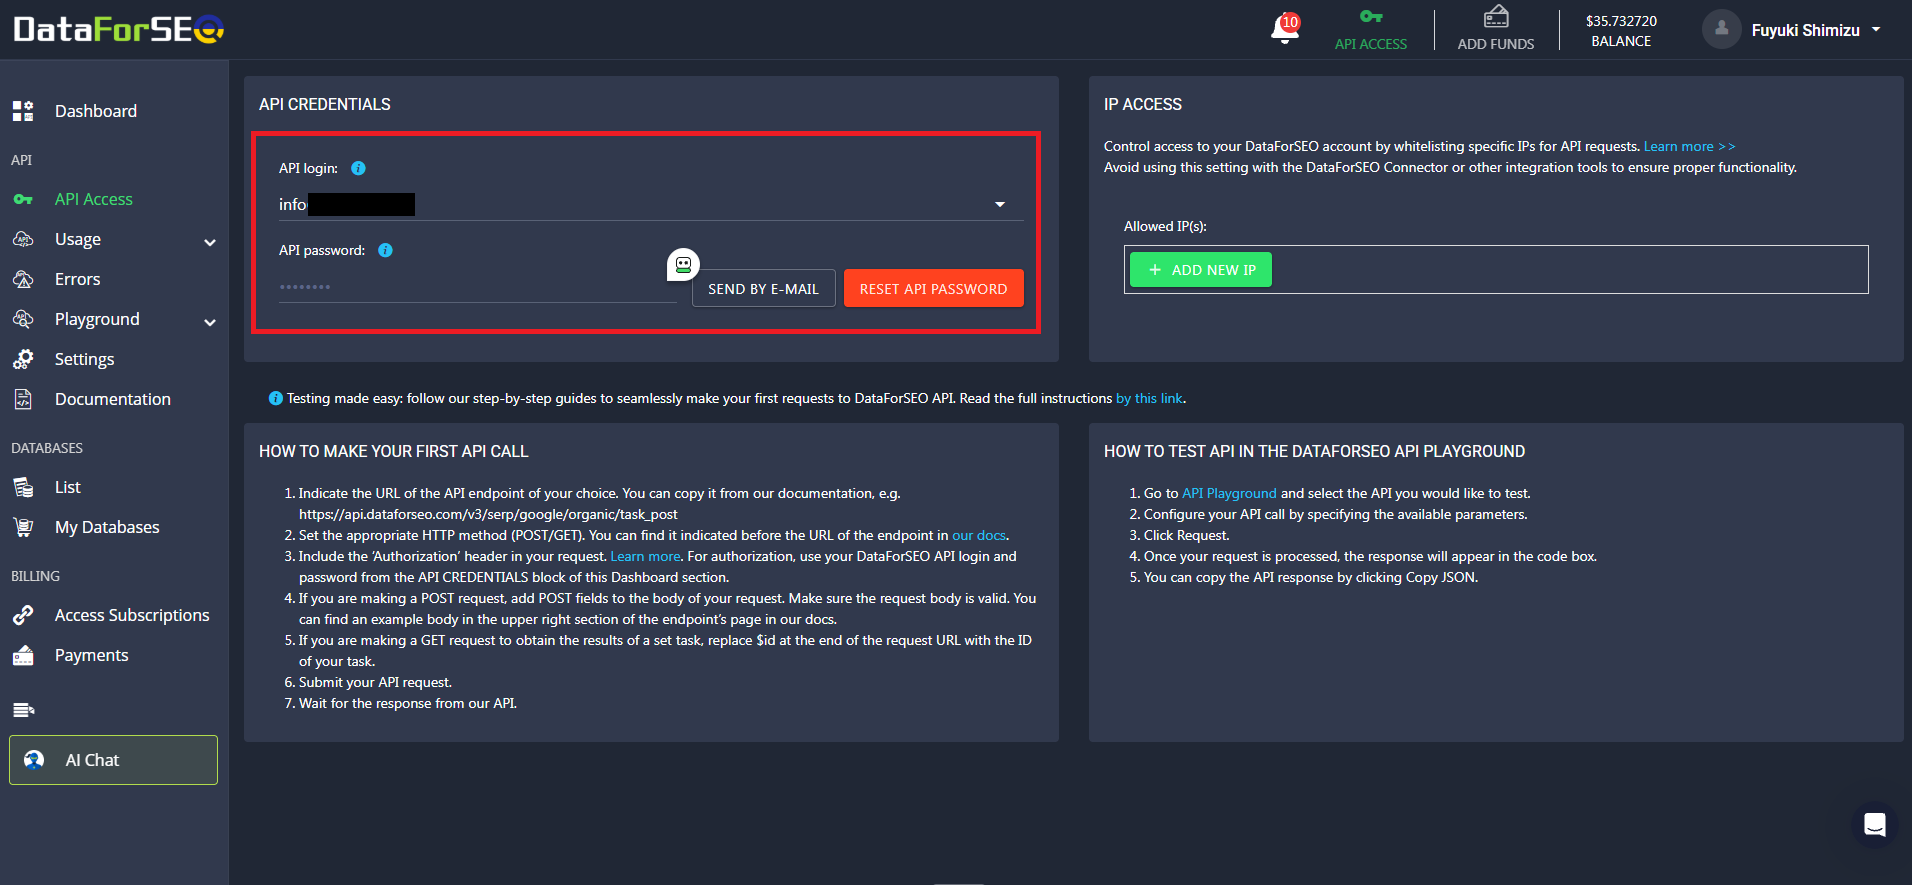Click the API CREDENTIALS heading
The height and width of the screenshot is (885, 1912).
[x=325, y=104]
